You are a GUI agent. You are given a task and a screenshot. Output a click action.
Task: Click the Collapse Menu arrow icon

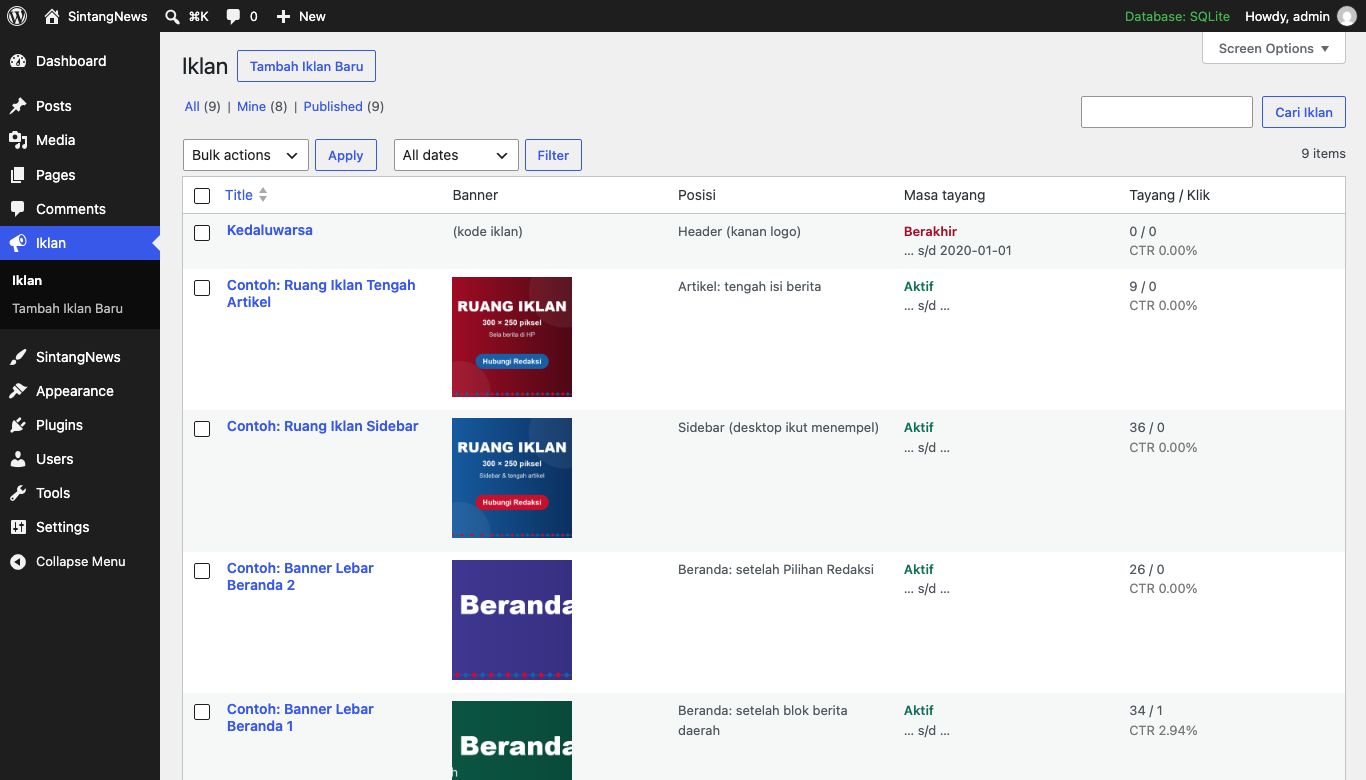[18, 562]
